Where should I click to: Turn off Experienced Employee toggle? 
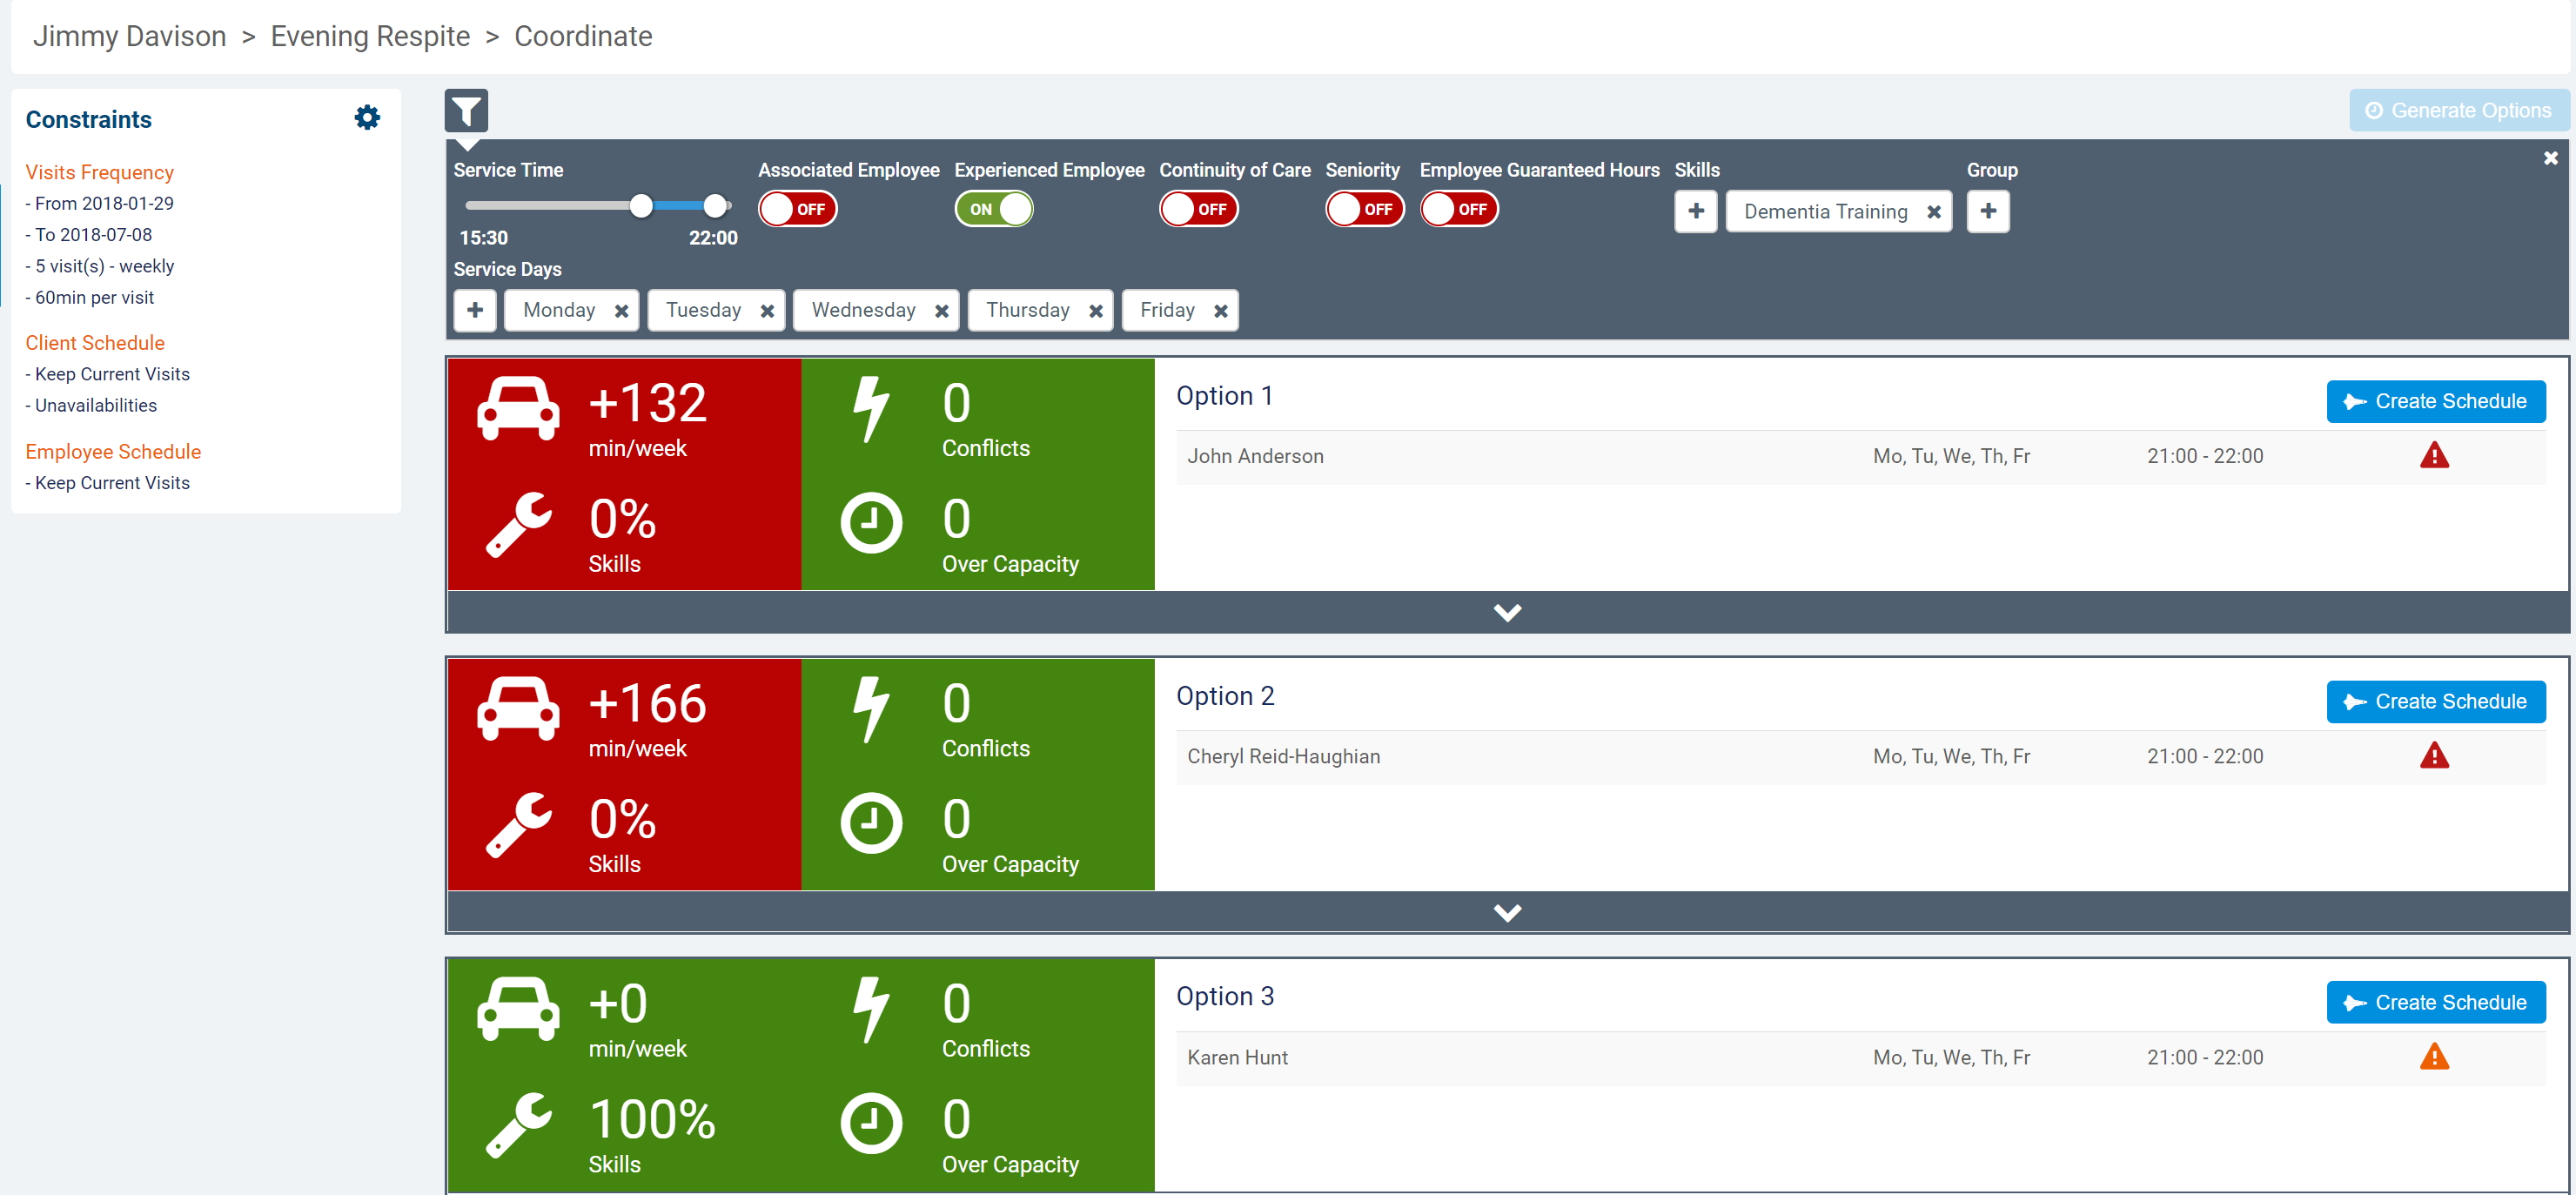(x=994, y=209)
